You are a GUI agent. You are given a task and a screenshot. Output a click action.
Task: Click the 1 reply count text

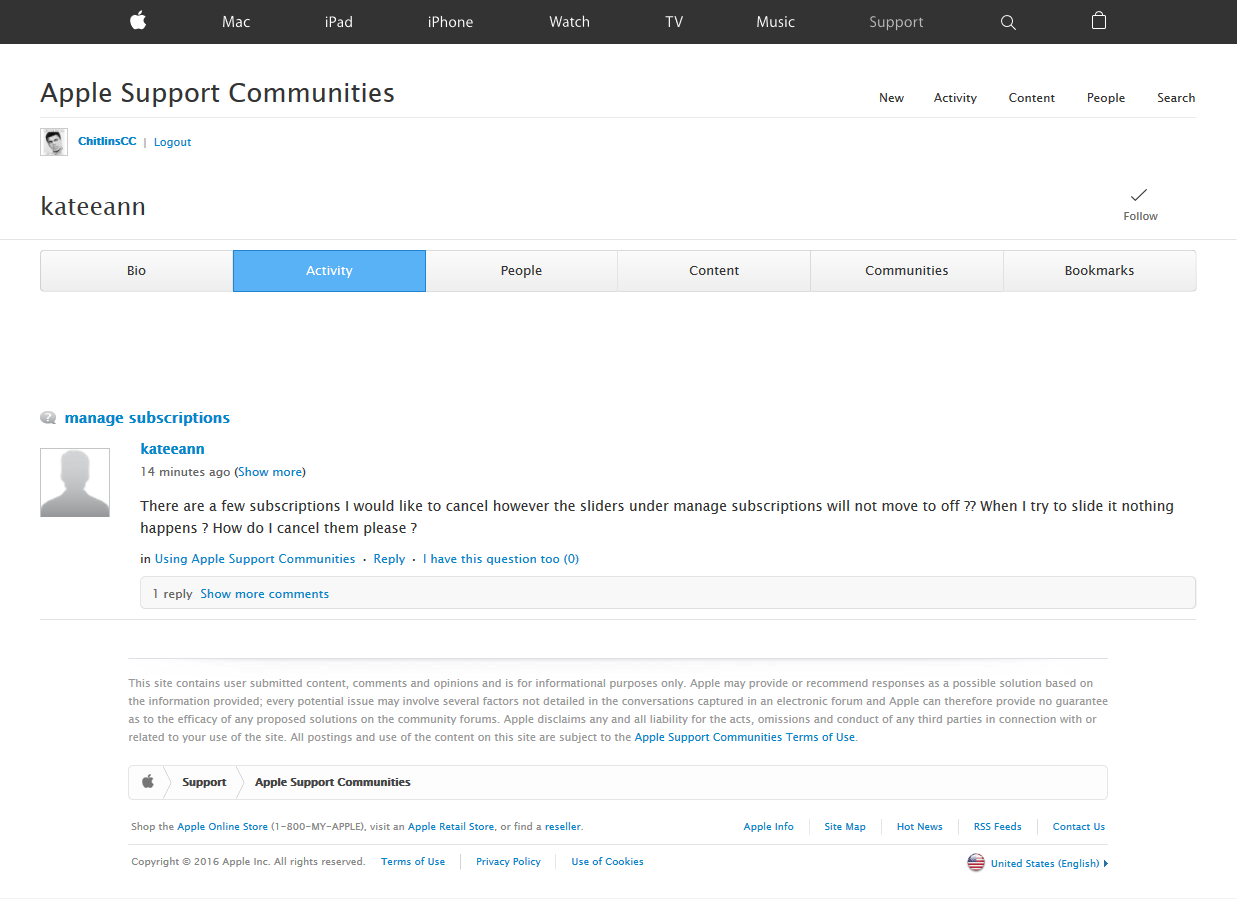[x=172, y=594]
